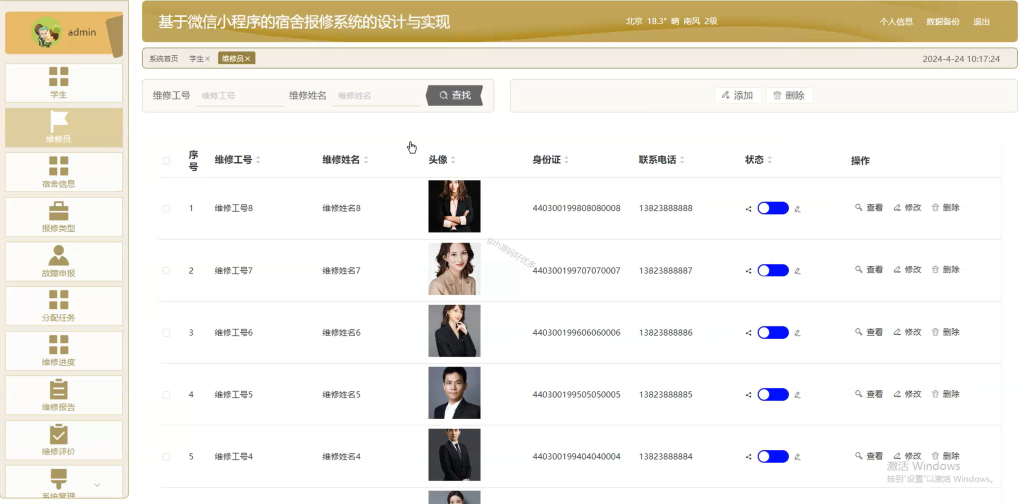Viewport: 1024px width, 504px height.
Task: Click 删除 for 维修工号6
Action: click(946, 332)
